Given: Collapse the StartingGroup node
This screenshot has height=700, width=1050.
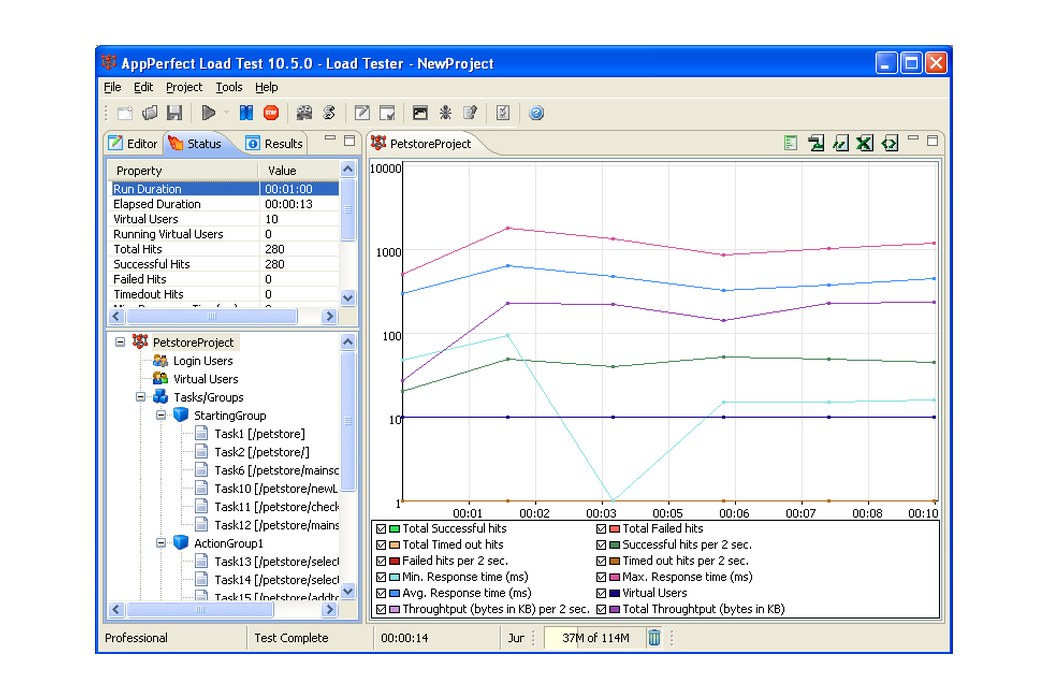Looking at the screenshot, I should [161, 415].
